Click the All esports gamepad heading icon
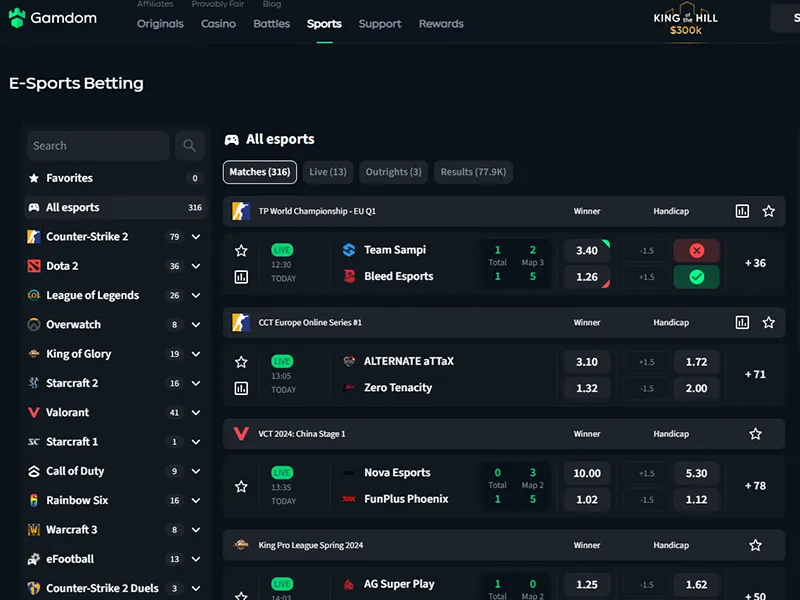This screenshot has height=600, width=800. coord(232,140)
